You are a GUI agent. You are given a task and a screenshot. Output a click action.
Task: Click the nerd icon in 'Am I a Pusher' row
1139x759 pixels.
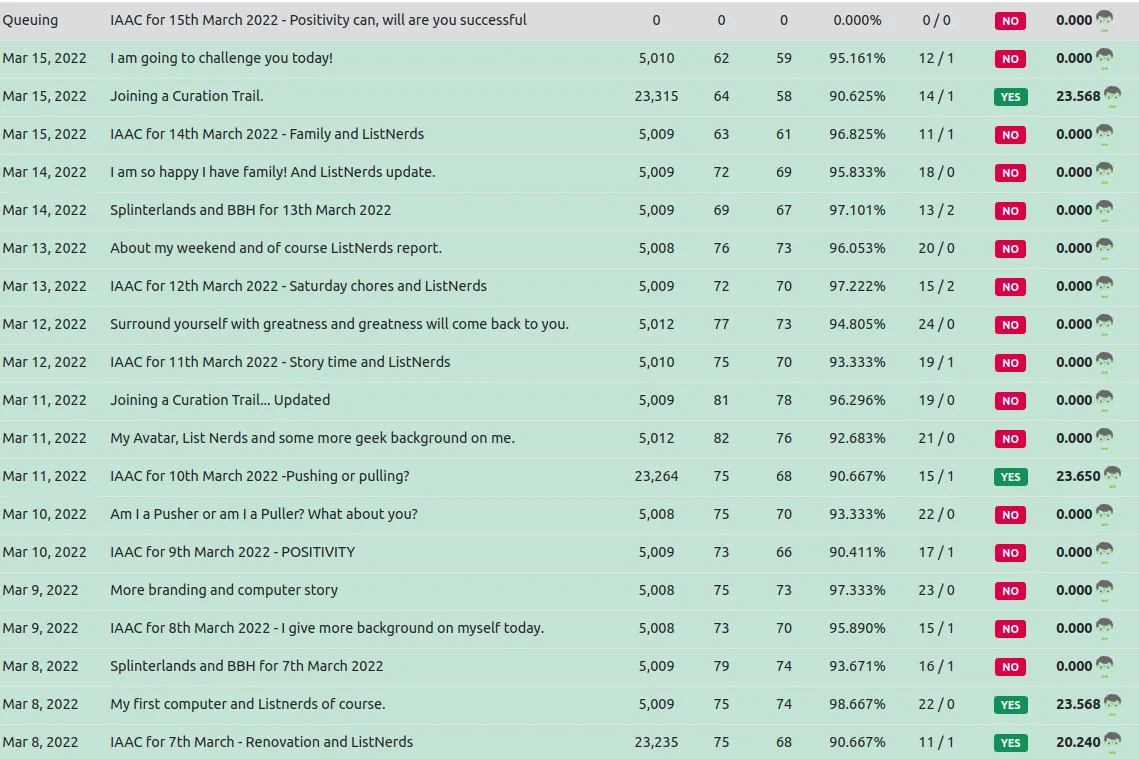[1104, 515]
